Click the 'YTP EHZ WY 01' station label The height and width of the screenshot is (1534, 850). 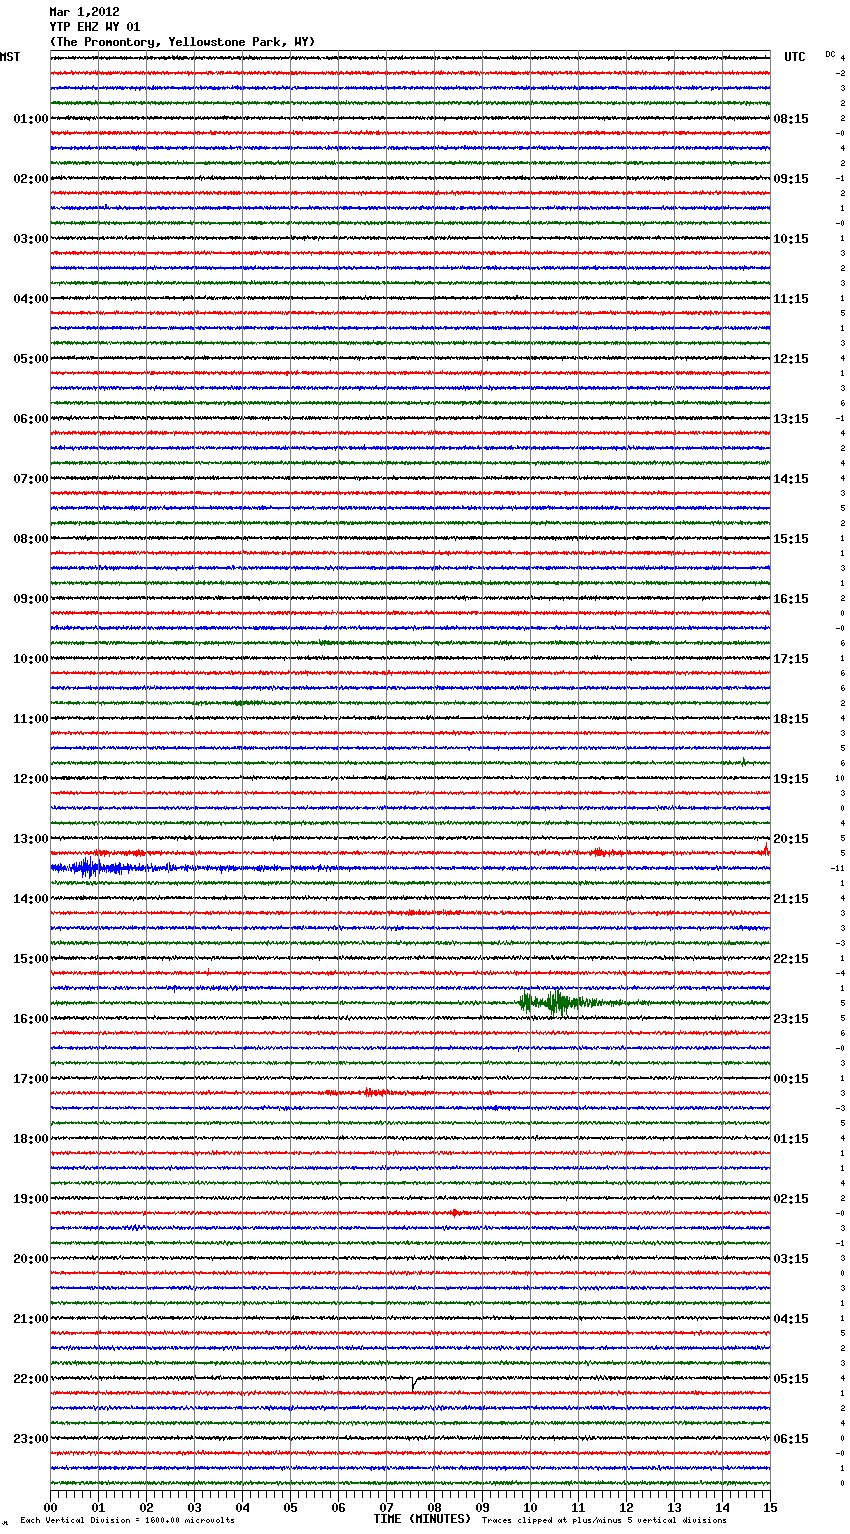pyautogui.click(x=94, y=27)
